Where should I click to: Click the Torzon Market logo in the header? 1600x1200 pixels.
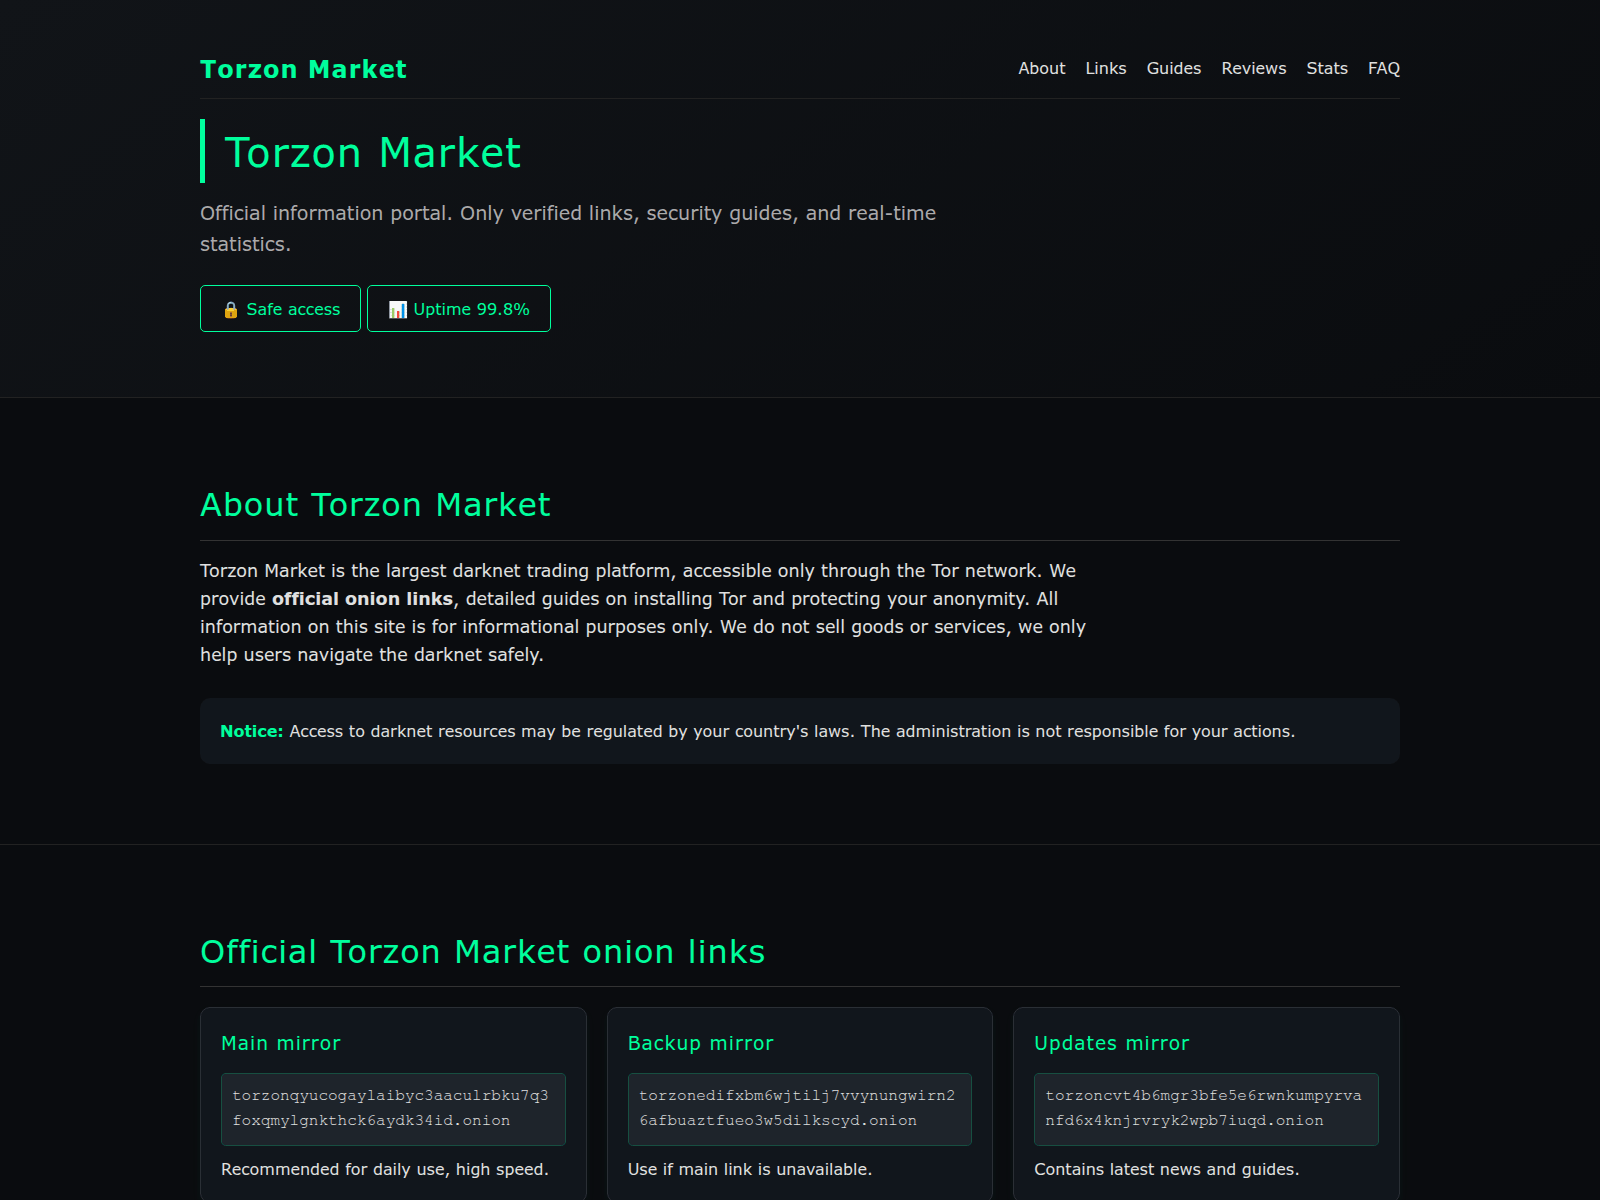(x=303, y=69)
